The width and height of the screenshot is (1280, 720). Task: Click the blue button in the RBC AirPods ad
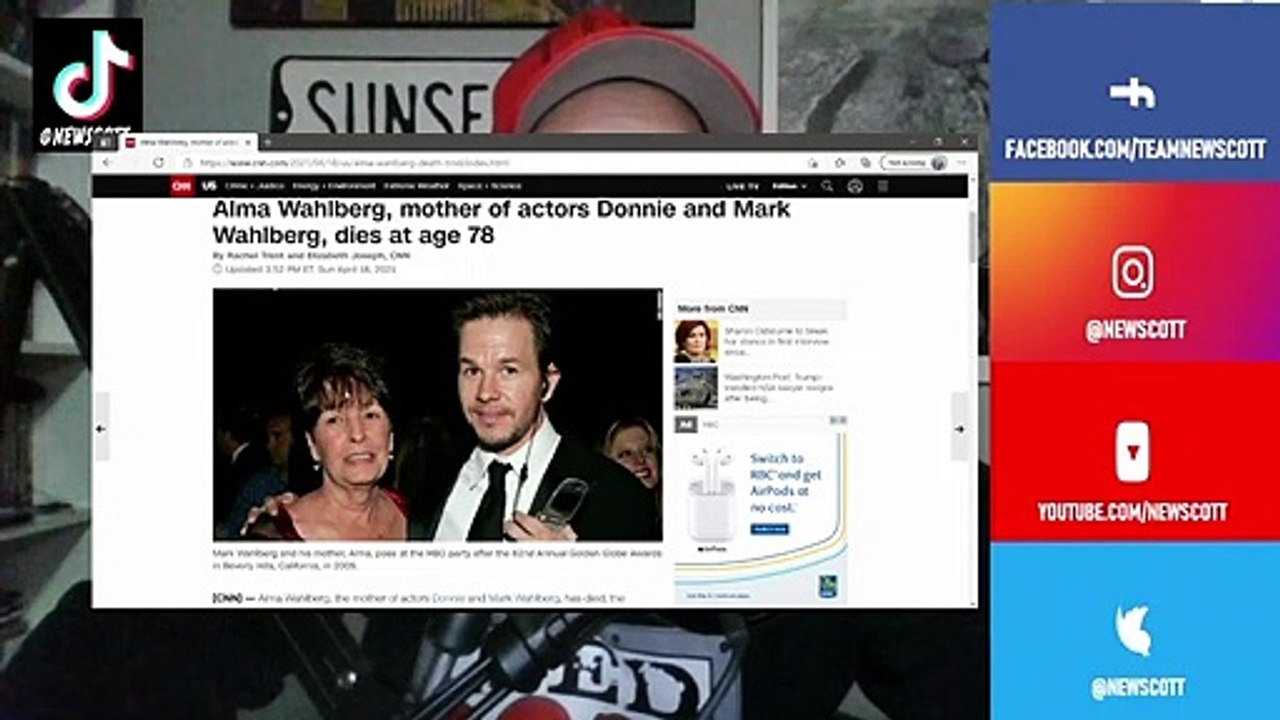tap(769, 529)
